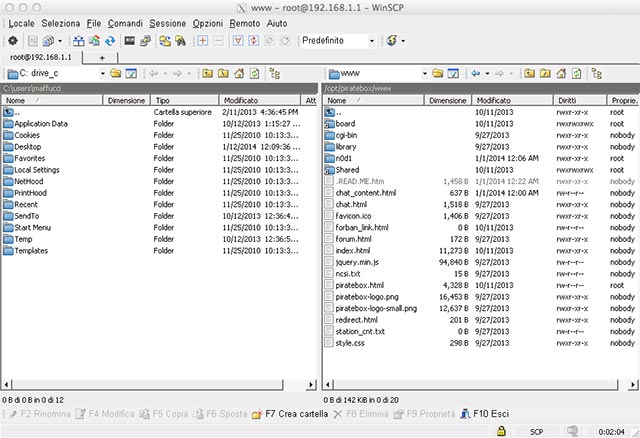
Task: Select the Application Data local folder
Action: tap(41, 124)
